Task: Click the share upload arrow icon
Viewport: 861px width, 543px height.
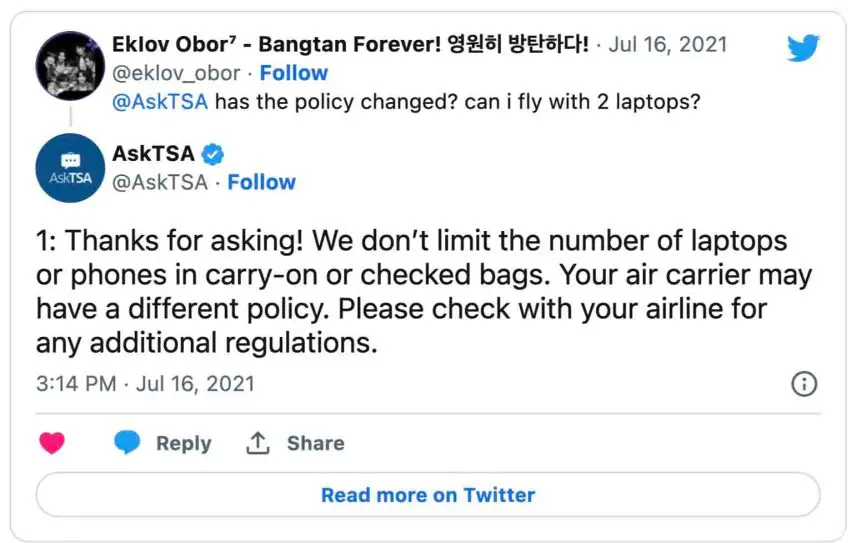Action: click(258, 443)
